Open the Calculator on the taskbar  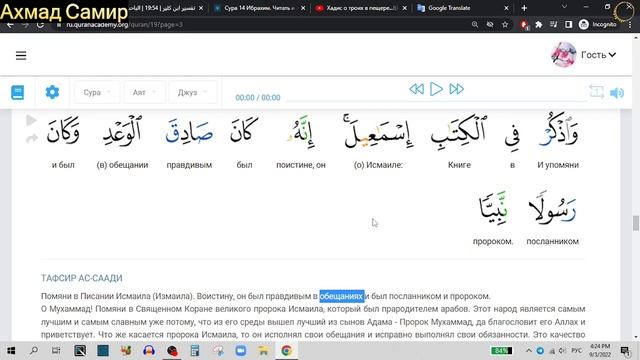[195, 351]
